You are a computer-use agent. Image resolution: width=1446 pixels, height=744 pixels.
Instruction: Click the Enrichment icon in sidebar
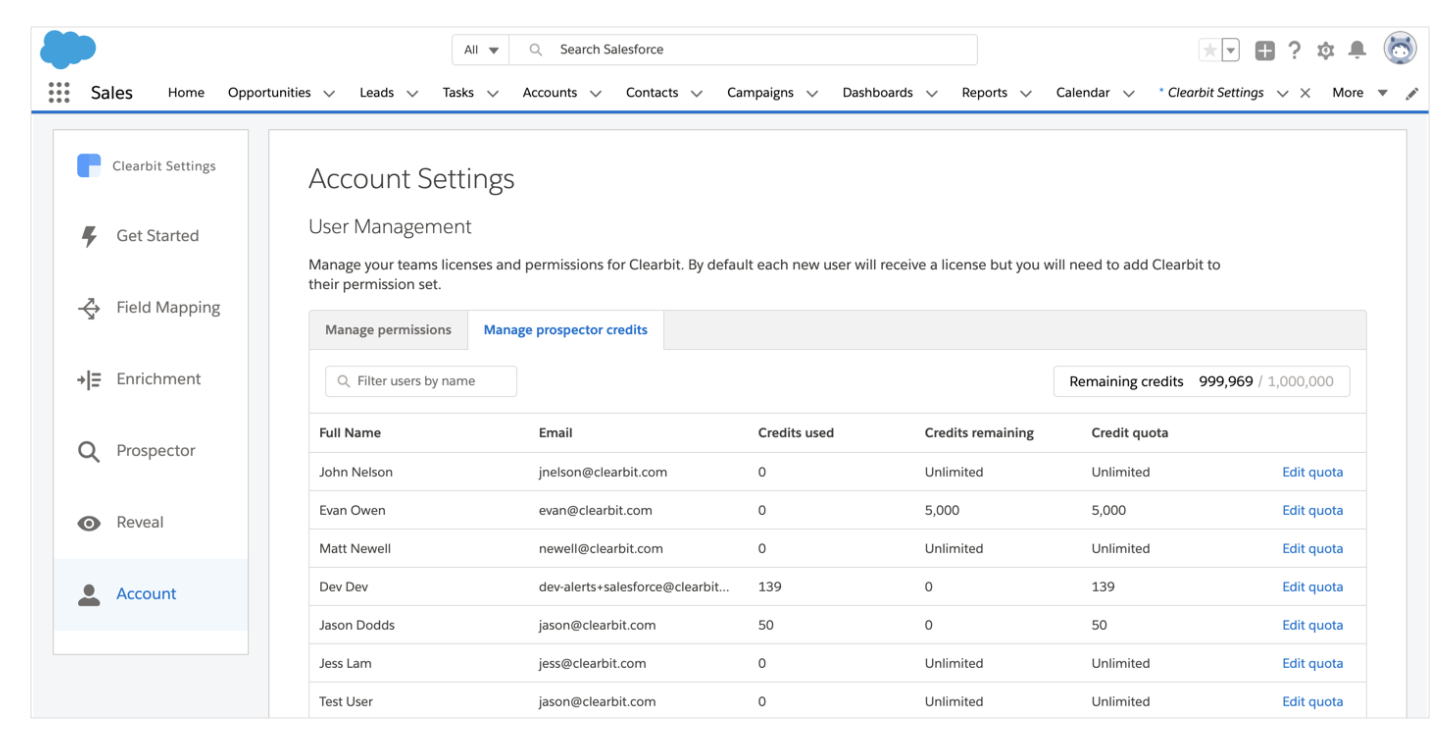pyautogui.click(x=89, y=380)
